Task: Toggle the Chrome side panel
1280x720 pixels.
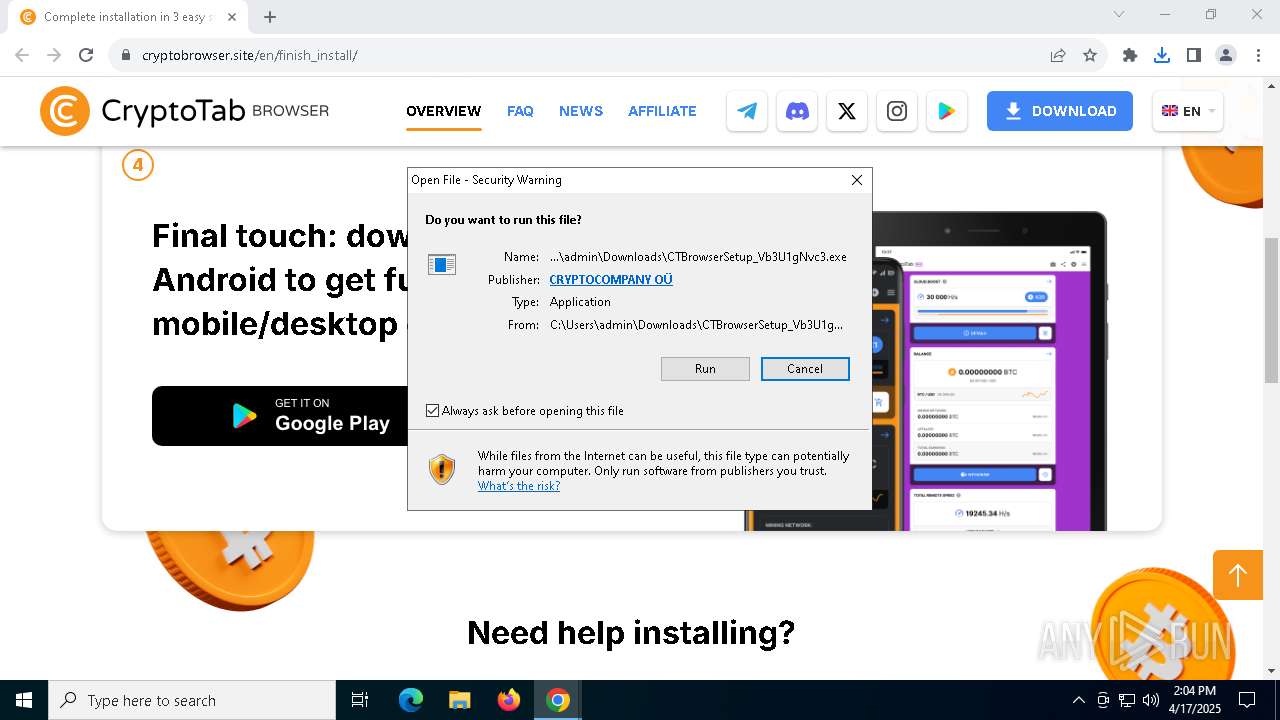Action: tap(1194, 55)
